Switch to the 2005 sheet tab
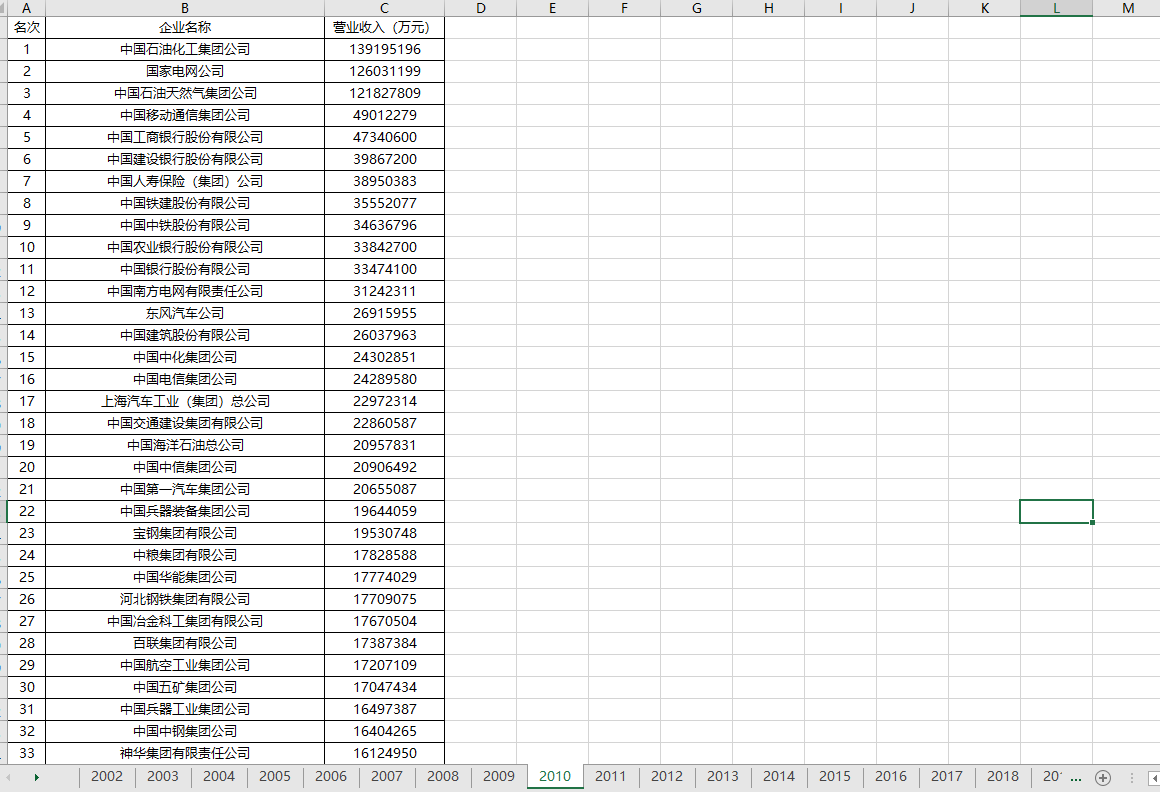Image resolution: width=1160 pixels, height=792 pixels. pos(274,776)
